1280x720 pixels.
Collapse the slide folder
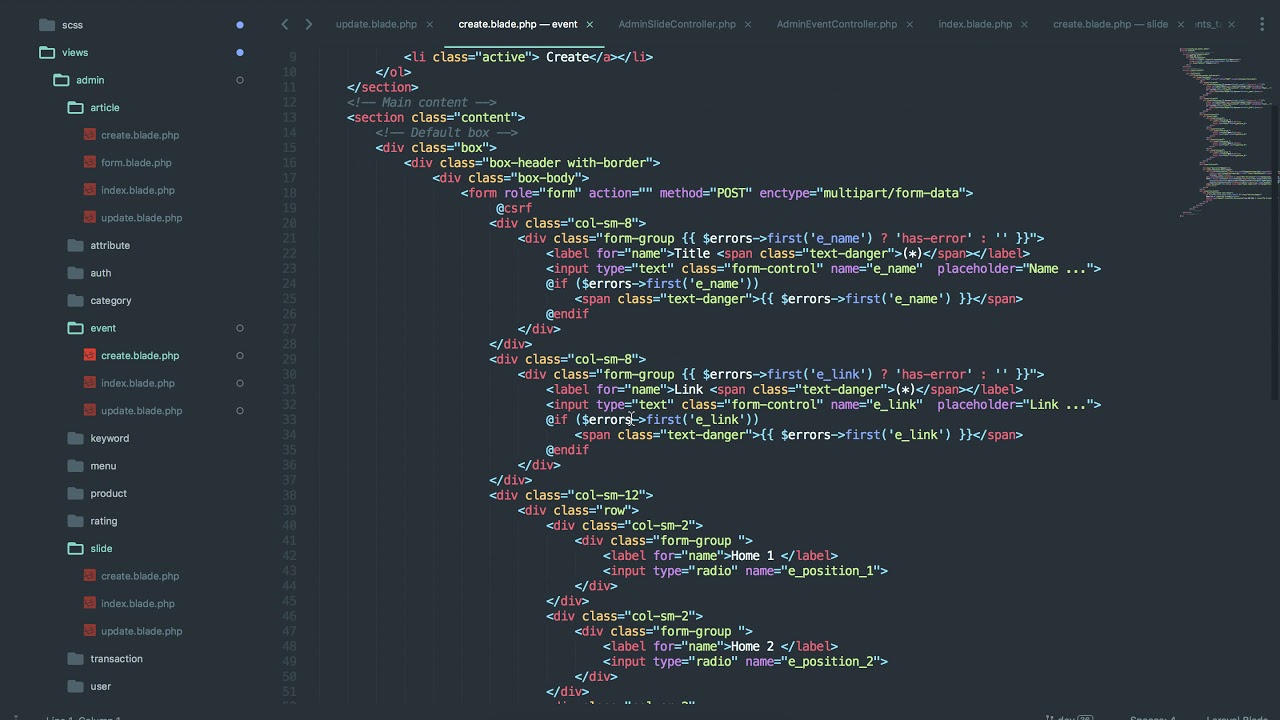75,548
